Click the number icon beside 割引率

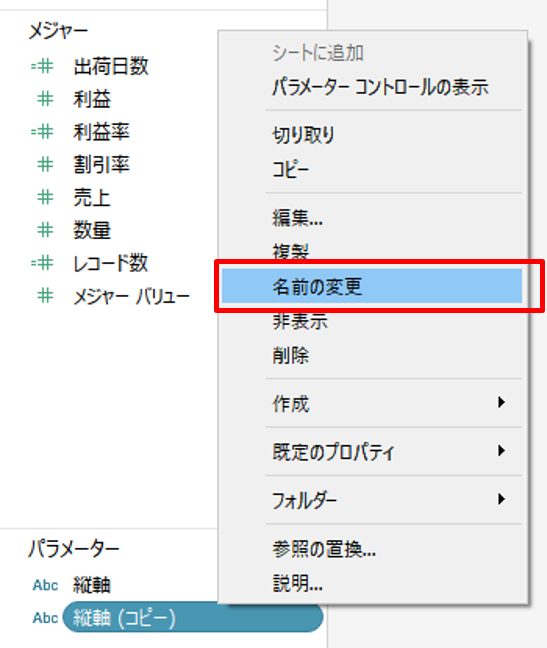coord(45,164)
